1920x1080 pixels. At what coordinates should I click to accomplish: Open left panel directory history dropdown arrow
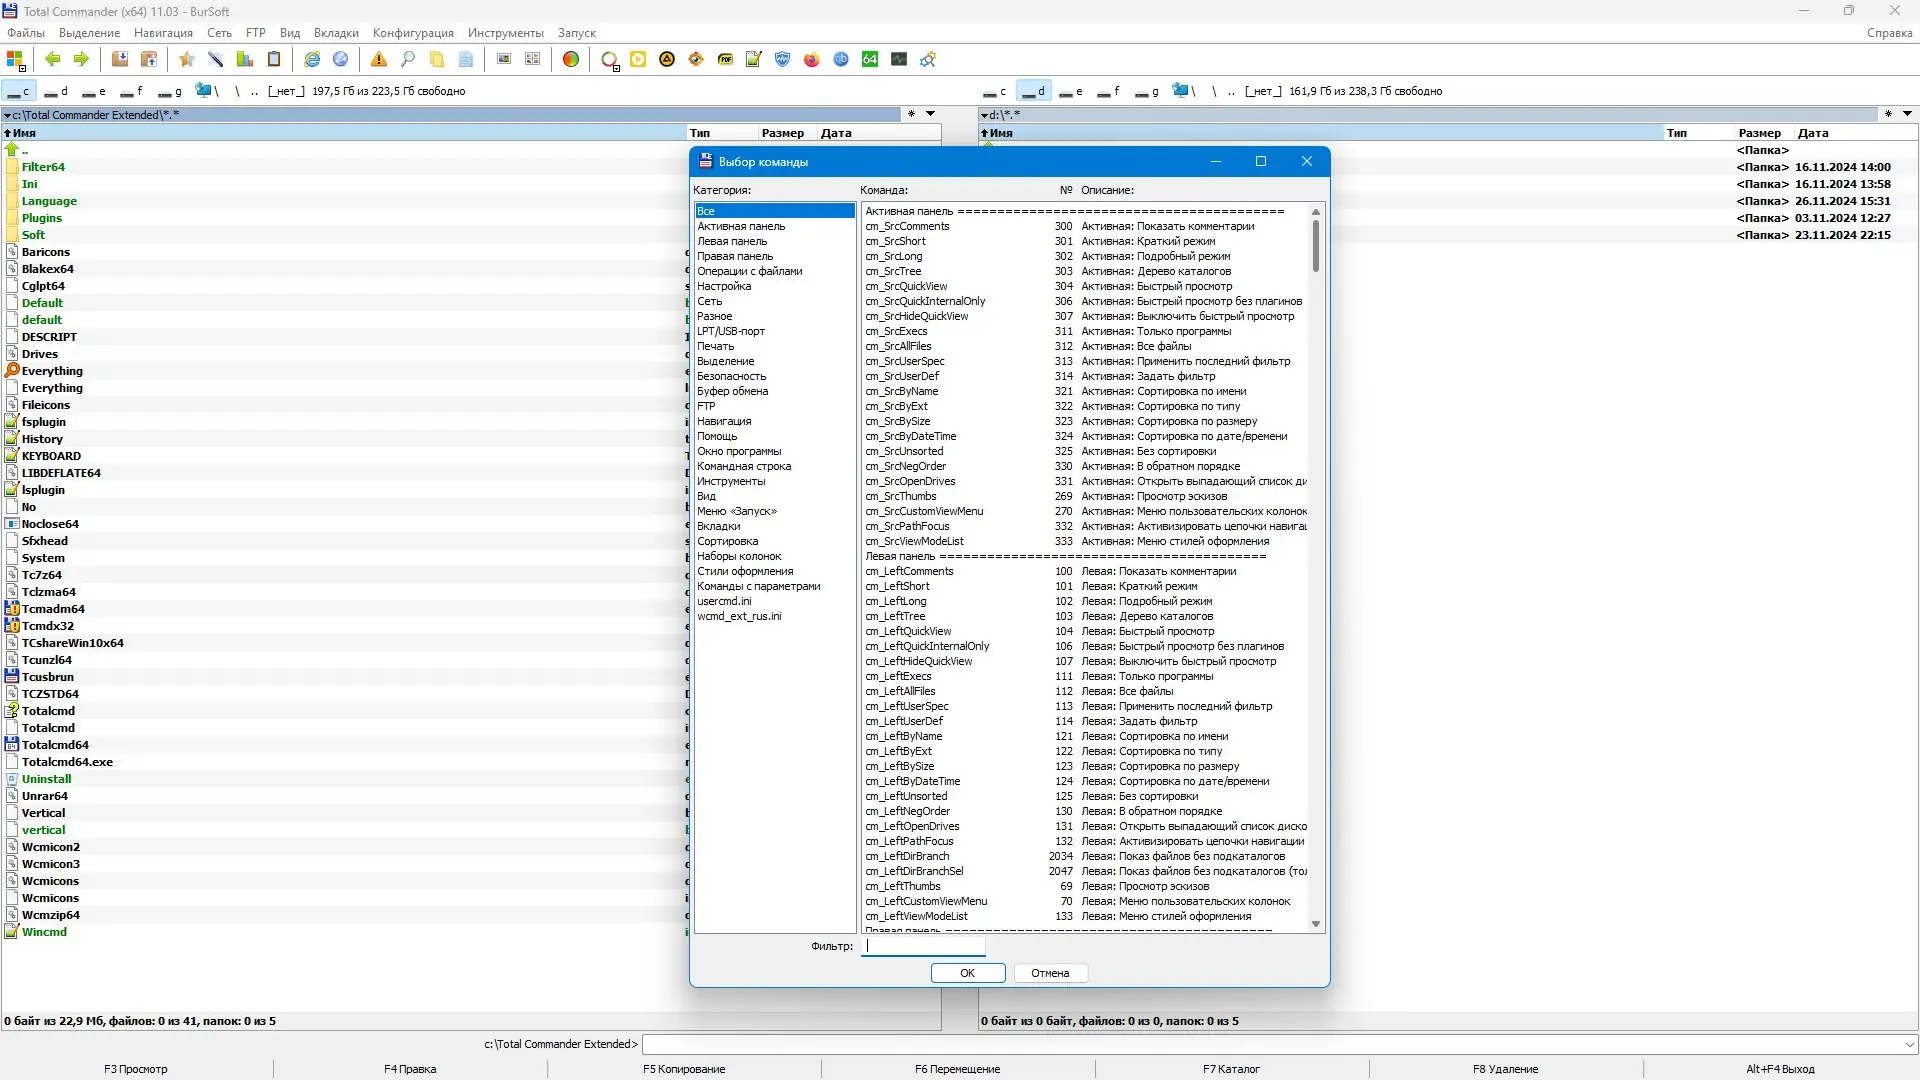tap(930, 114)
